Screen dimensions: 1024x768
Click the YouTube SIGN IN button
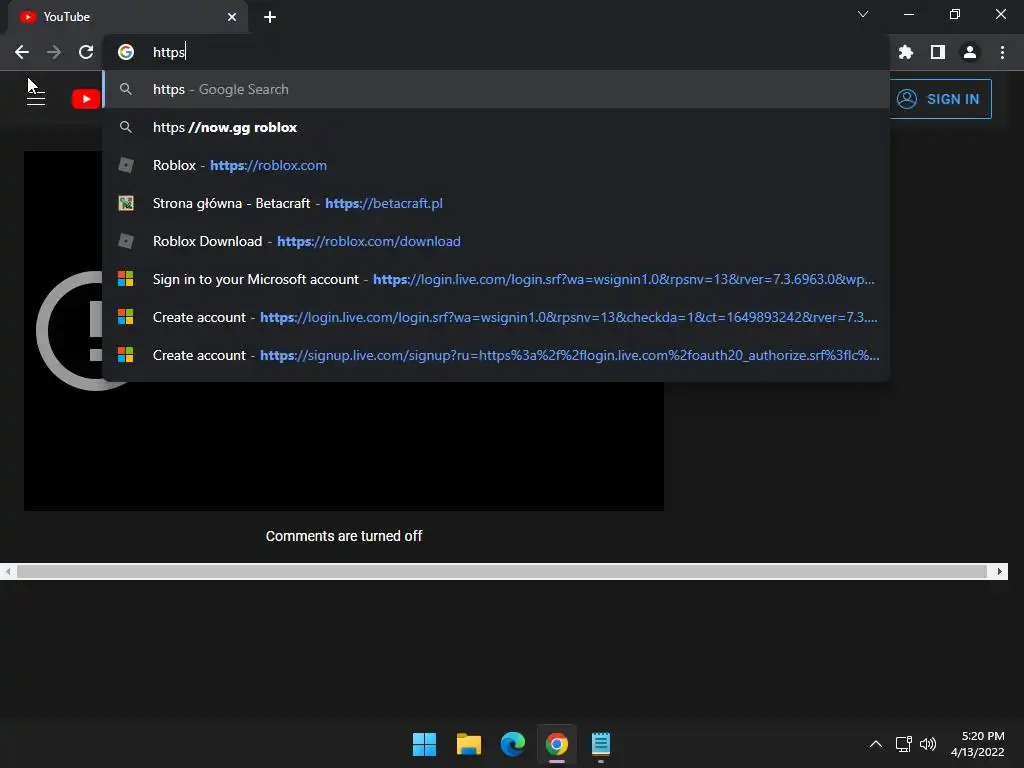(x=940, y=99)
